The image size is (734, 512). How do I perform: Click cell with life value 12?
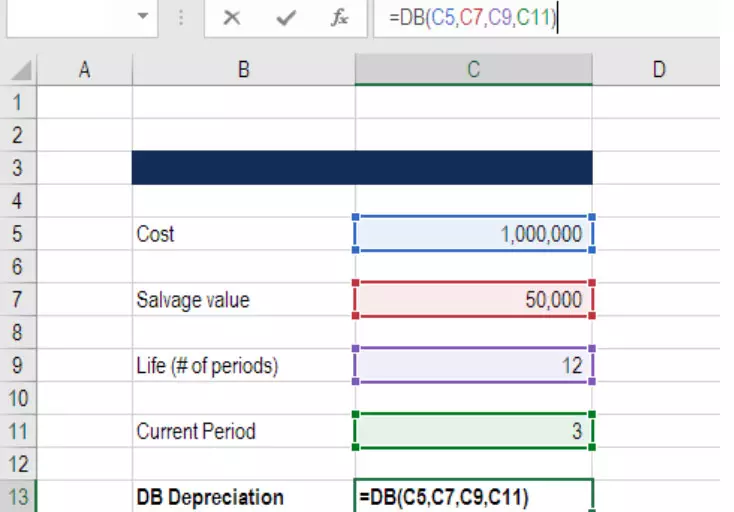pyautogui.click(x=473, y=365)
